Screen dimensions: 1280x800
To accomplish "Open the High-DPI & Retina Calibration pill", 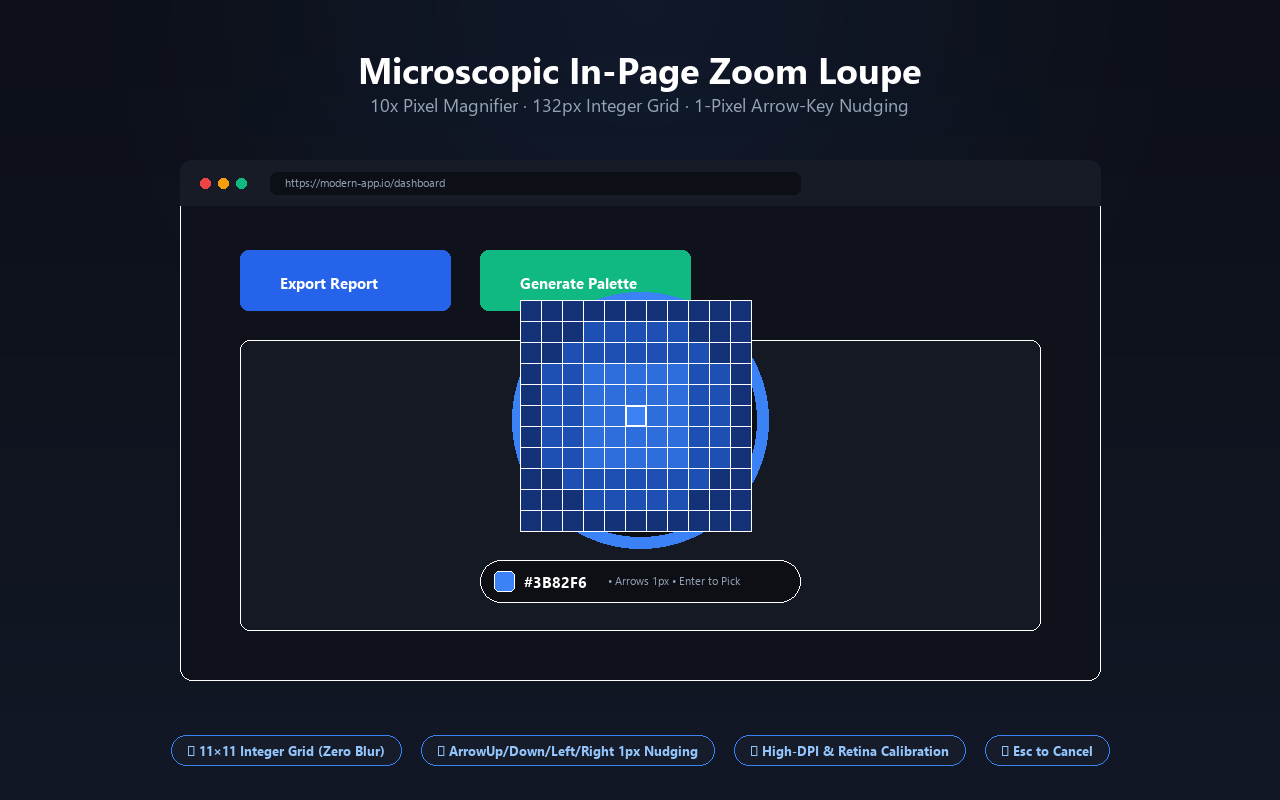I will point(850,751).
